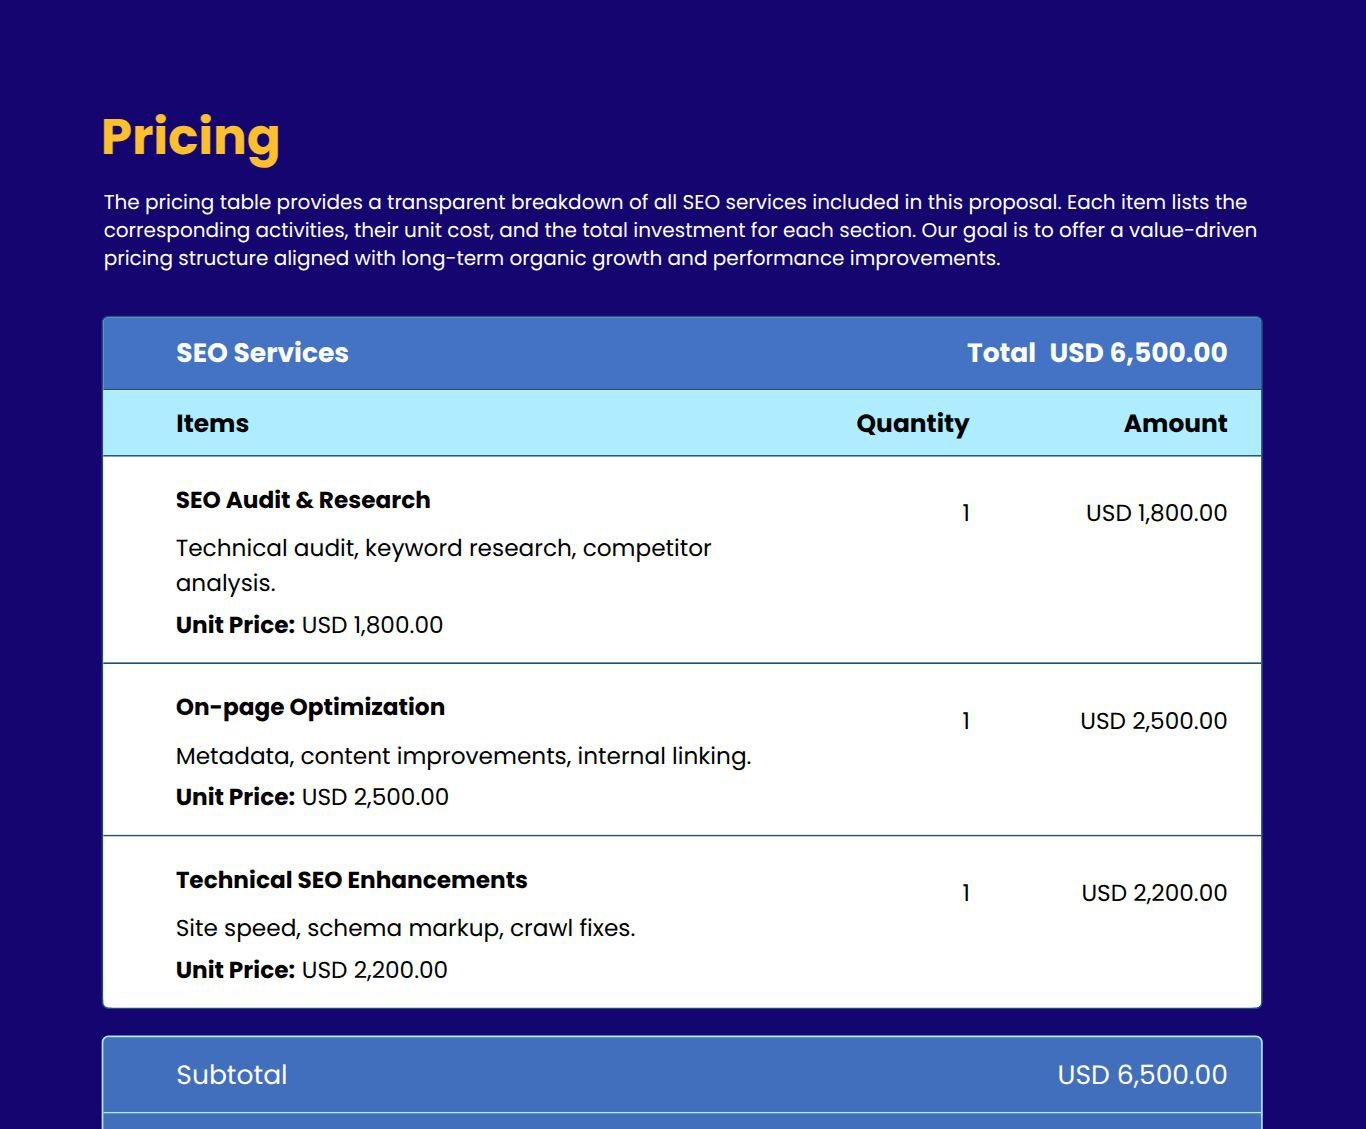
Task: Click the Amount column header
Action: [x=1175, y=423]
